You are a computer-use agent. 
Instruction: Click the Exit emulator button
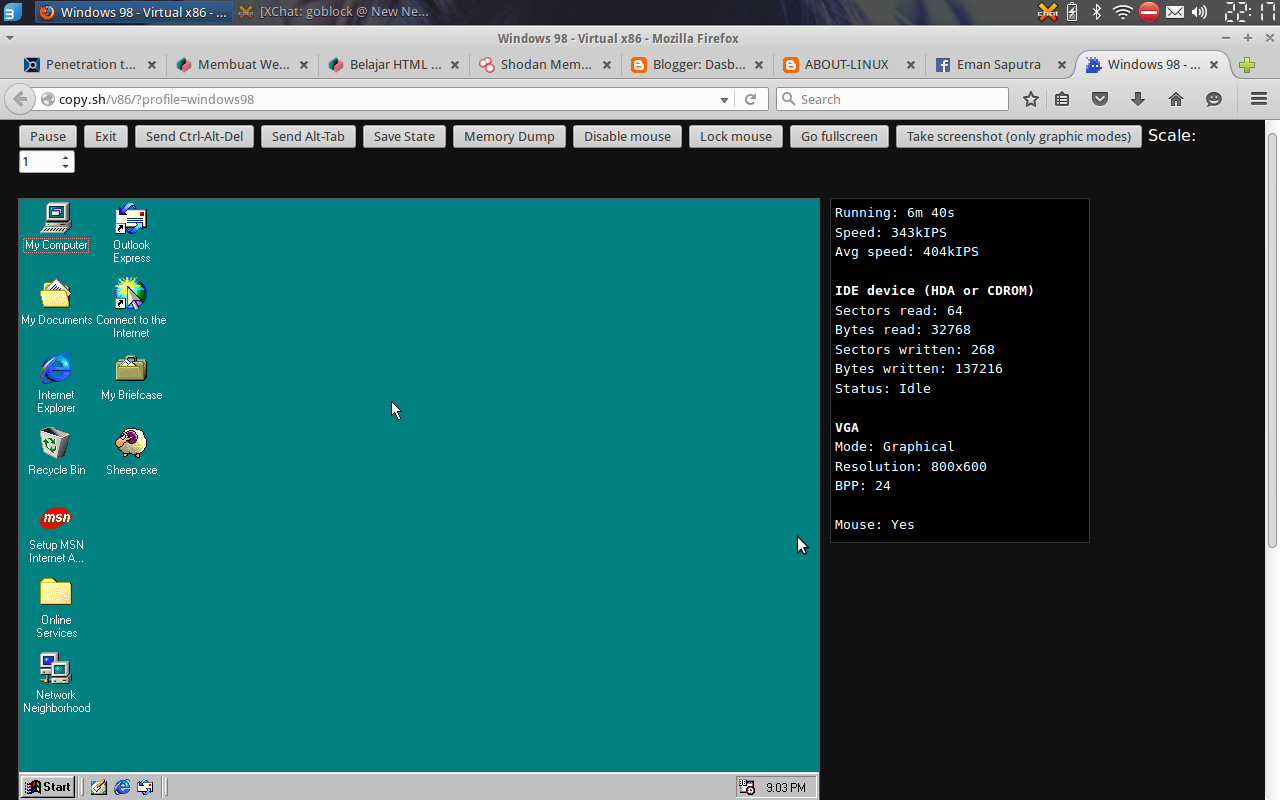106,136
